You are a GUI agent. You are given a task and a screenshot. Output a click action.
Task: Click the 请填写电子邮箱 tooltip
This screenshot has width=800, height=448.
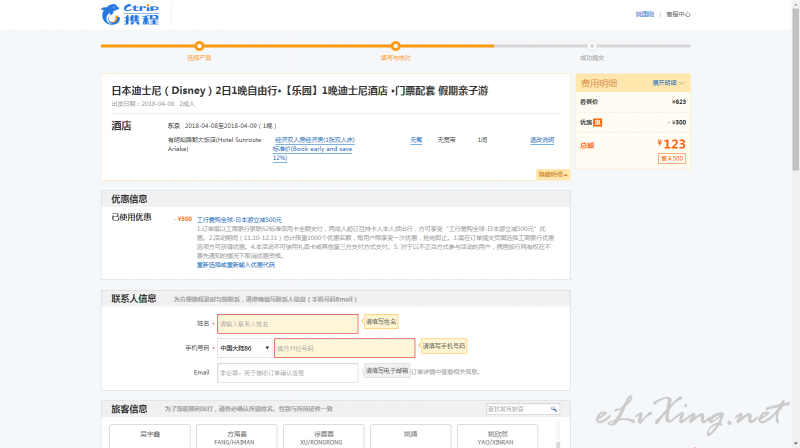pos(387,371)
